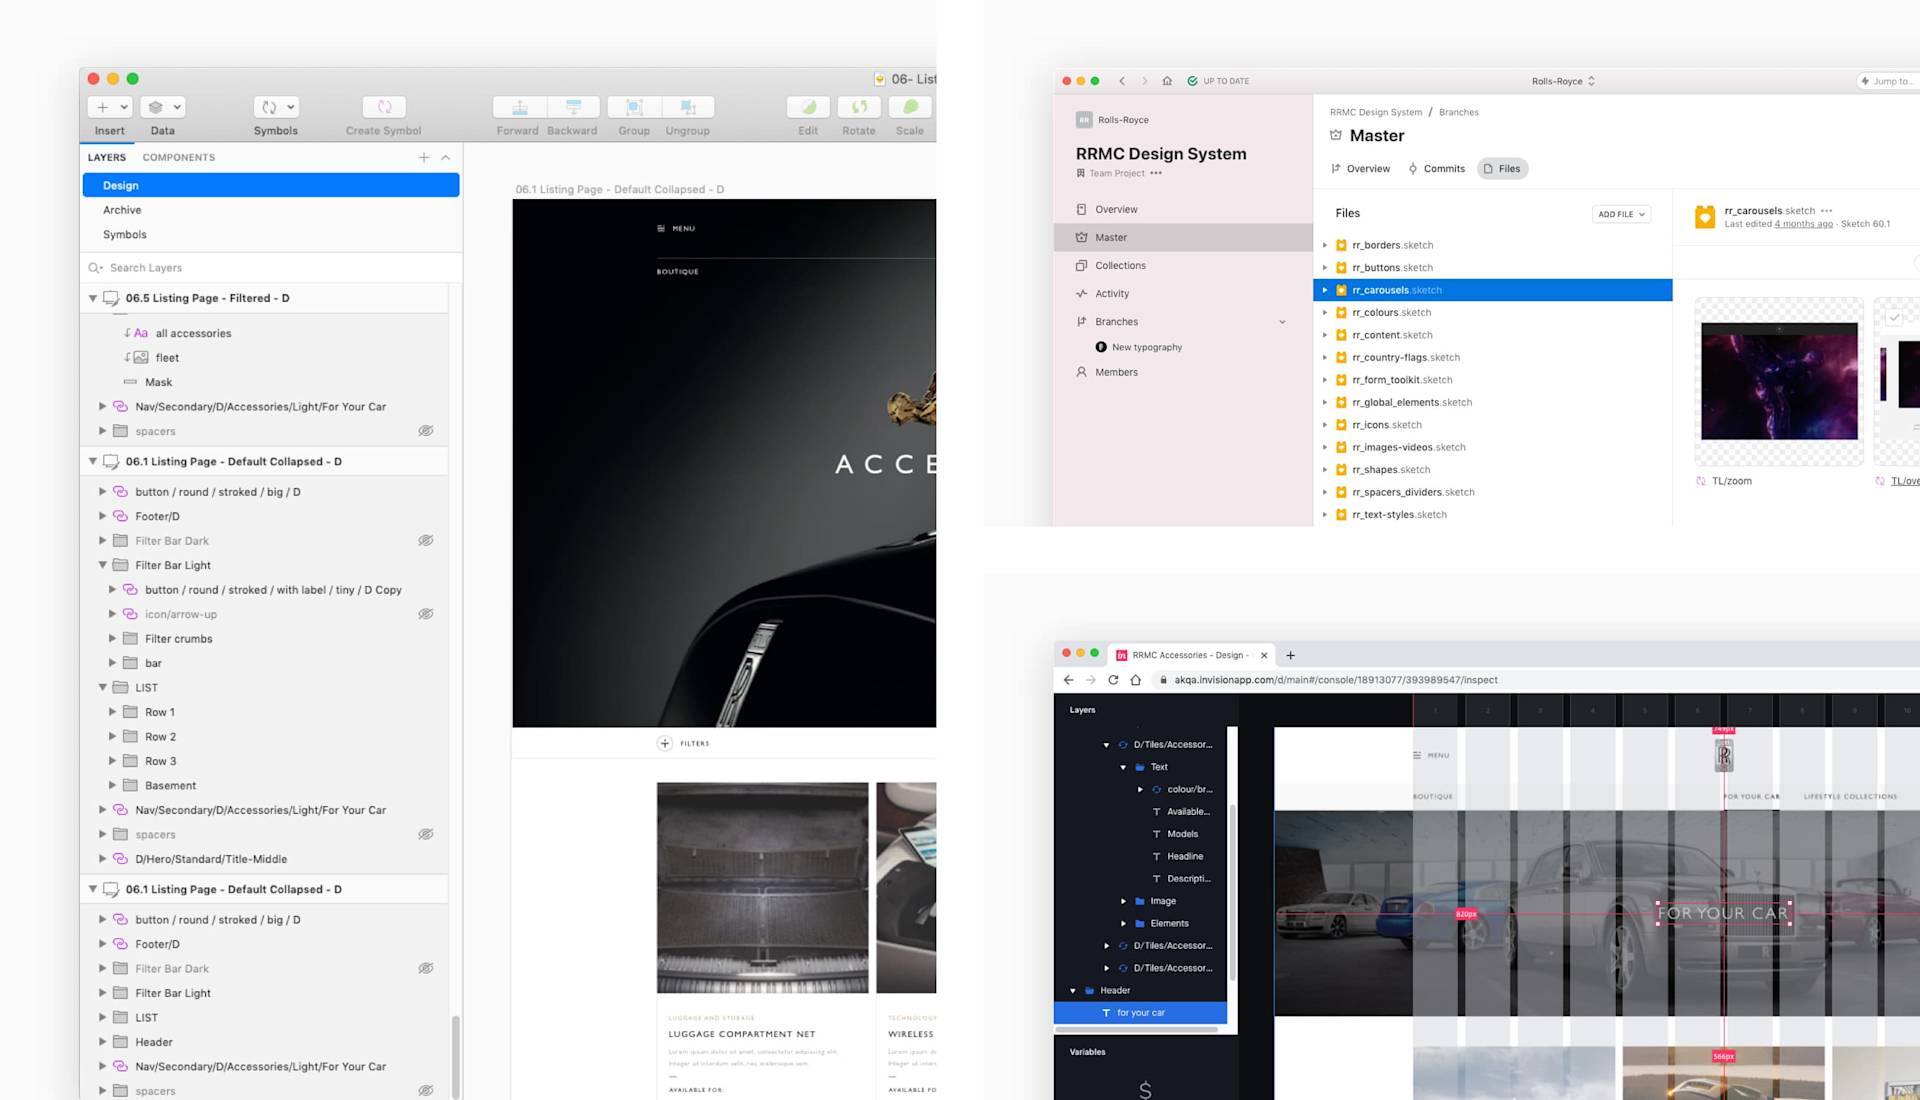Click the home icon in Abstract window
Screen dimensions: 1920x1100
click(1167, 81)
